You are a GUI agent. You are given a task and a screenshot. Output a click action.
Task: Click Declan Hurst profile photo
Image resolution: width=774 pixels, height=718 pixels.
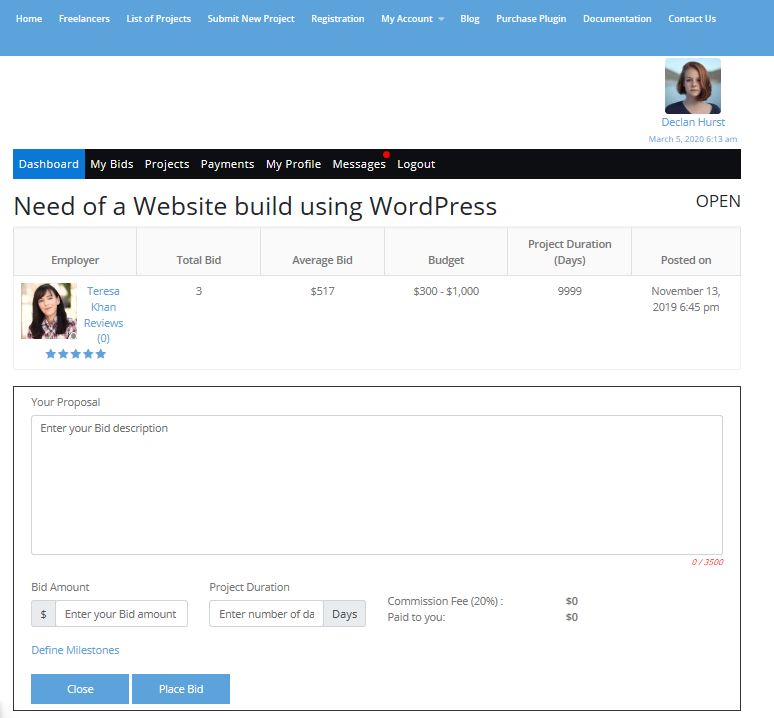693,86
